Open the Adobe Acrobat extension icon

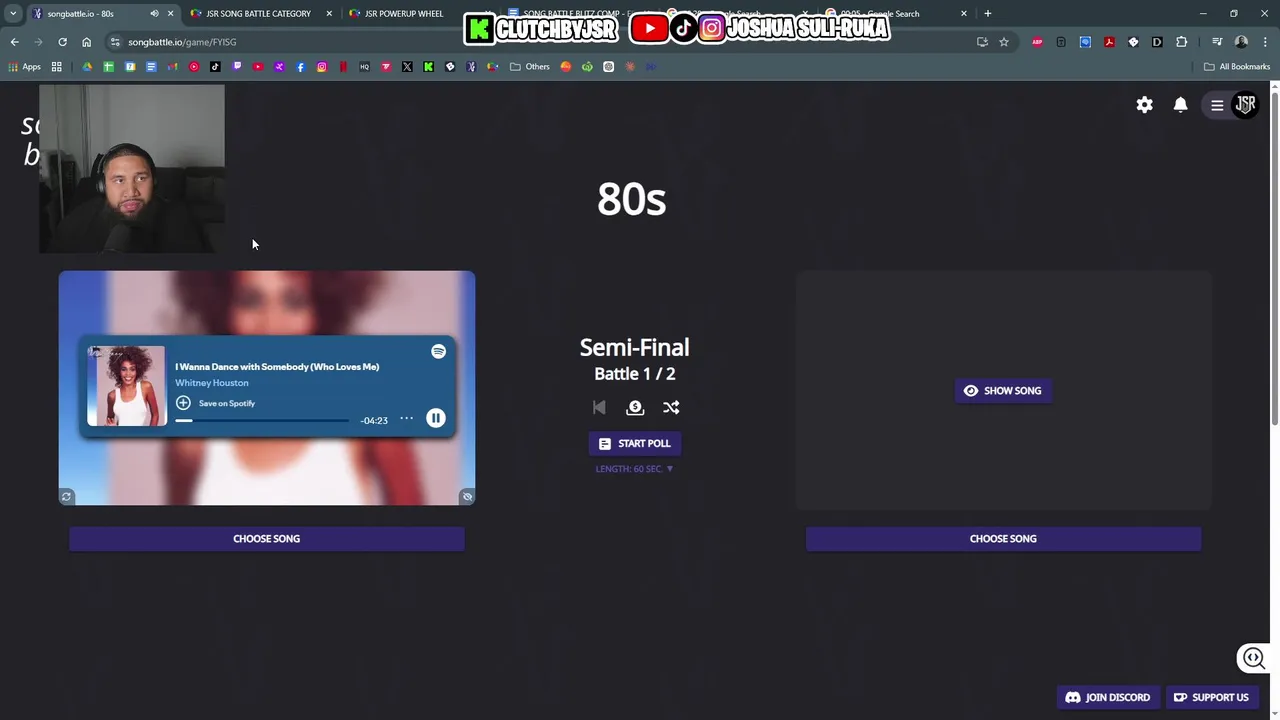tap(1109, 42)
